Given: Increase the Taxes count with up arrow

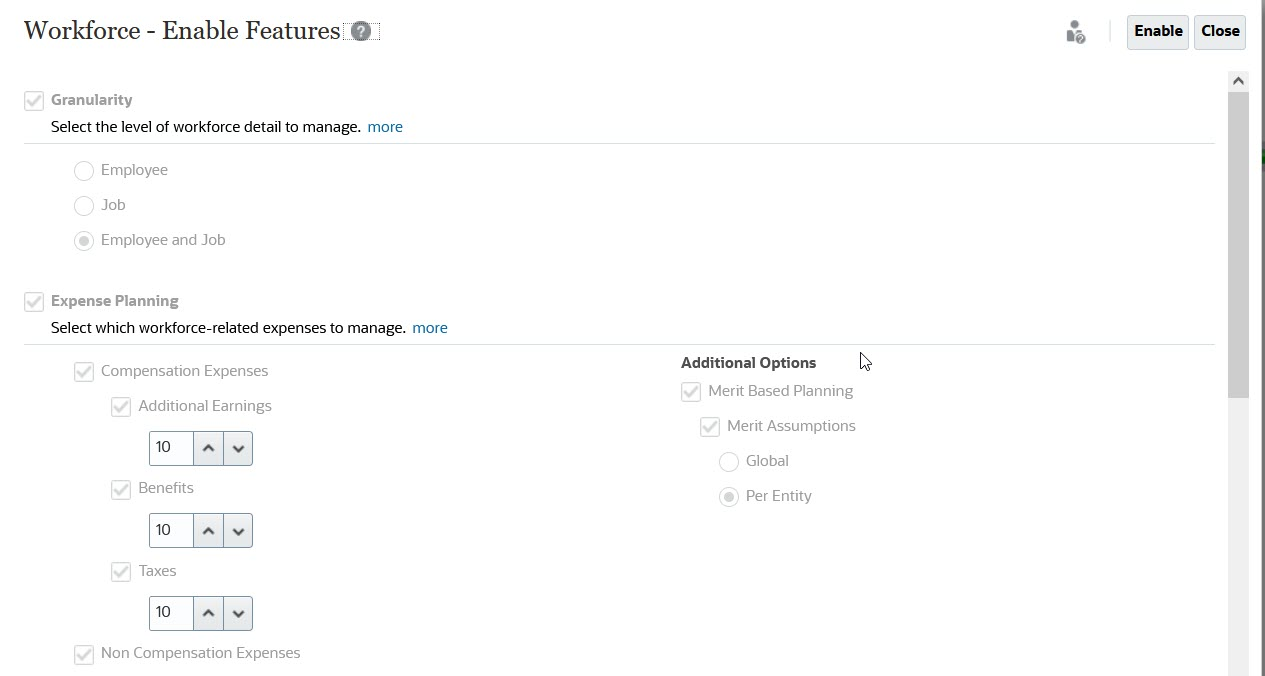Looking at the screenshot, I should [x=208, y=613].
